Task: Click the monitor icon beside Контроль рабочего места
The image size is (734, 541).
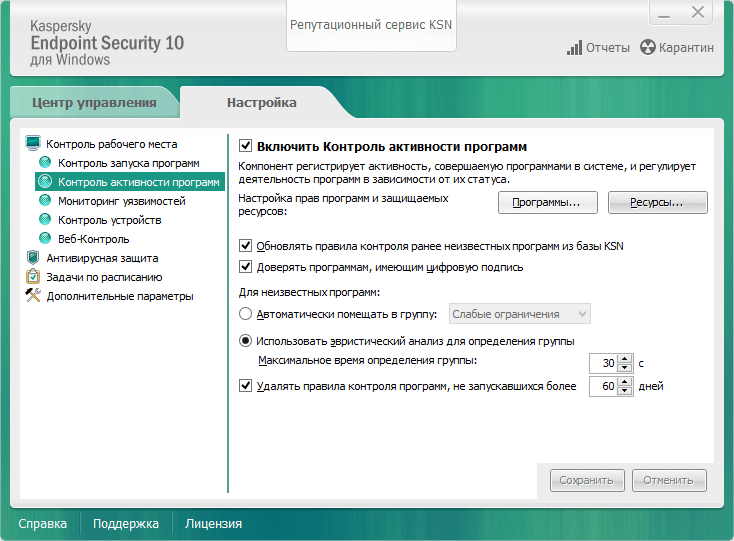Action: click(33, 143)
